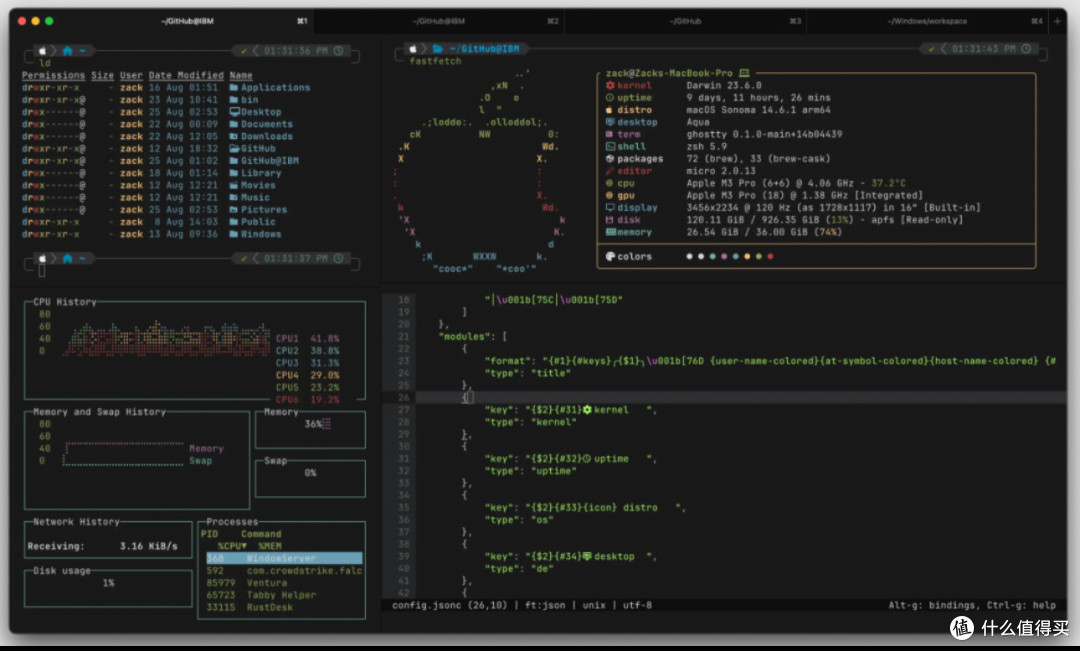This screenshot has width=1080, height=651.
Task: Click the %CPU sort header in Processes
Action: [x=232, y=546]
